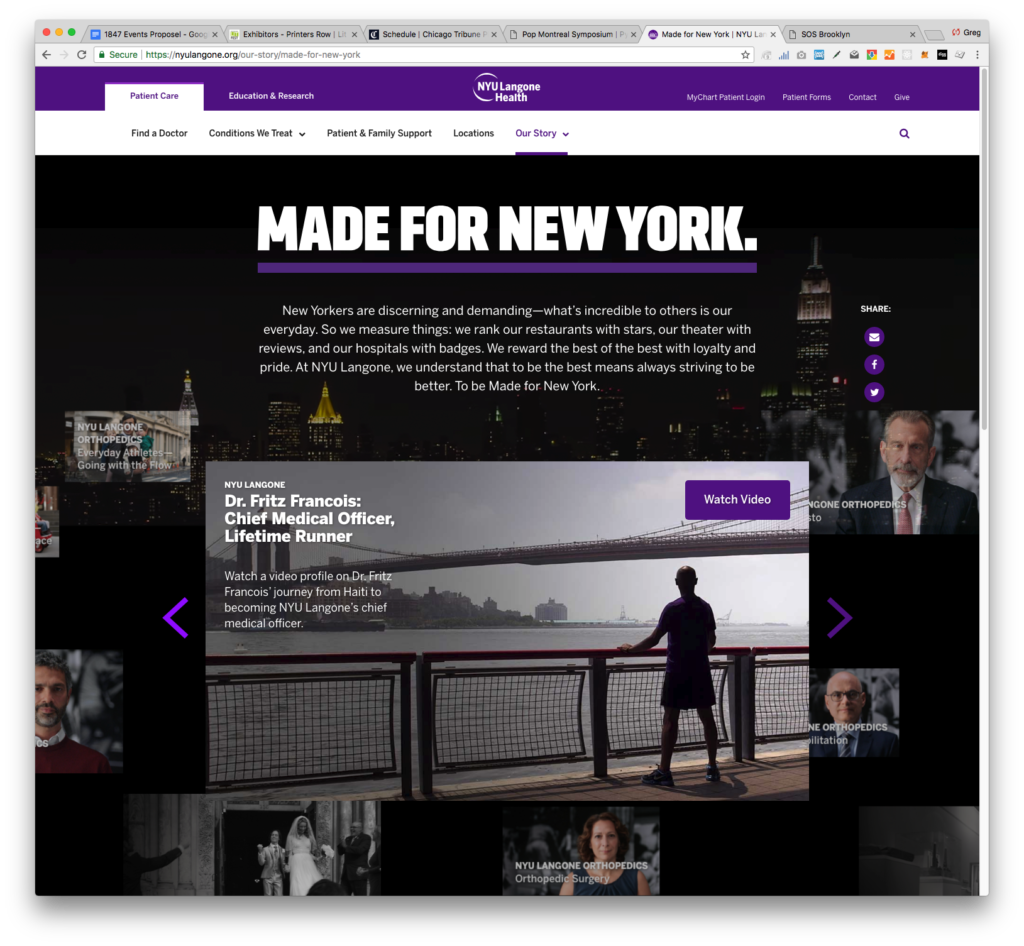Open Patient & Family Support page
This screenshot has width=1024, height=946.
[379, 133]
